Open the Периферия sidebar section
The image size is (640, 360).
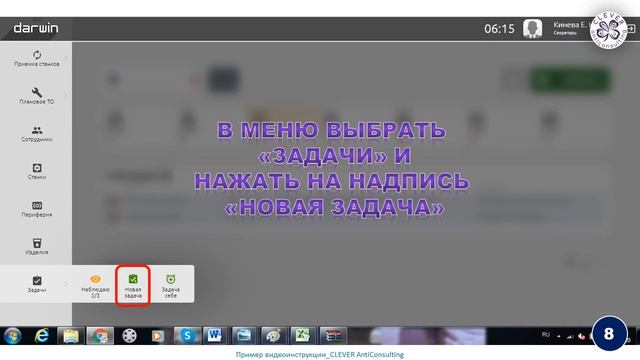[x=37, y=209]
